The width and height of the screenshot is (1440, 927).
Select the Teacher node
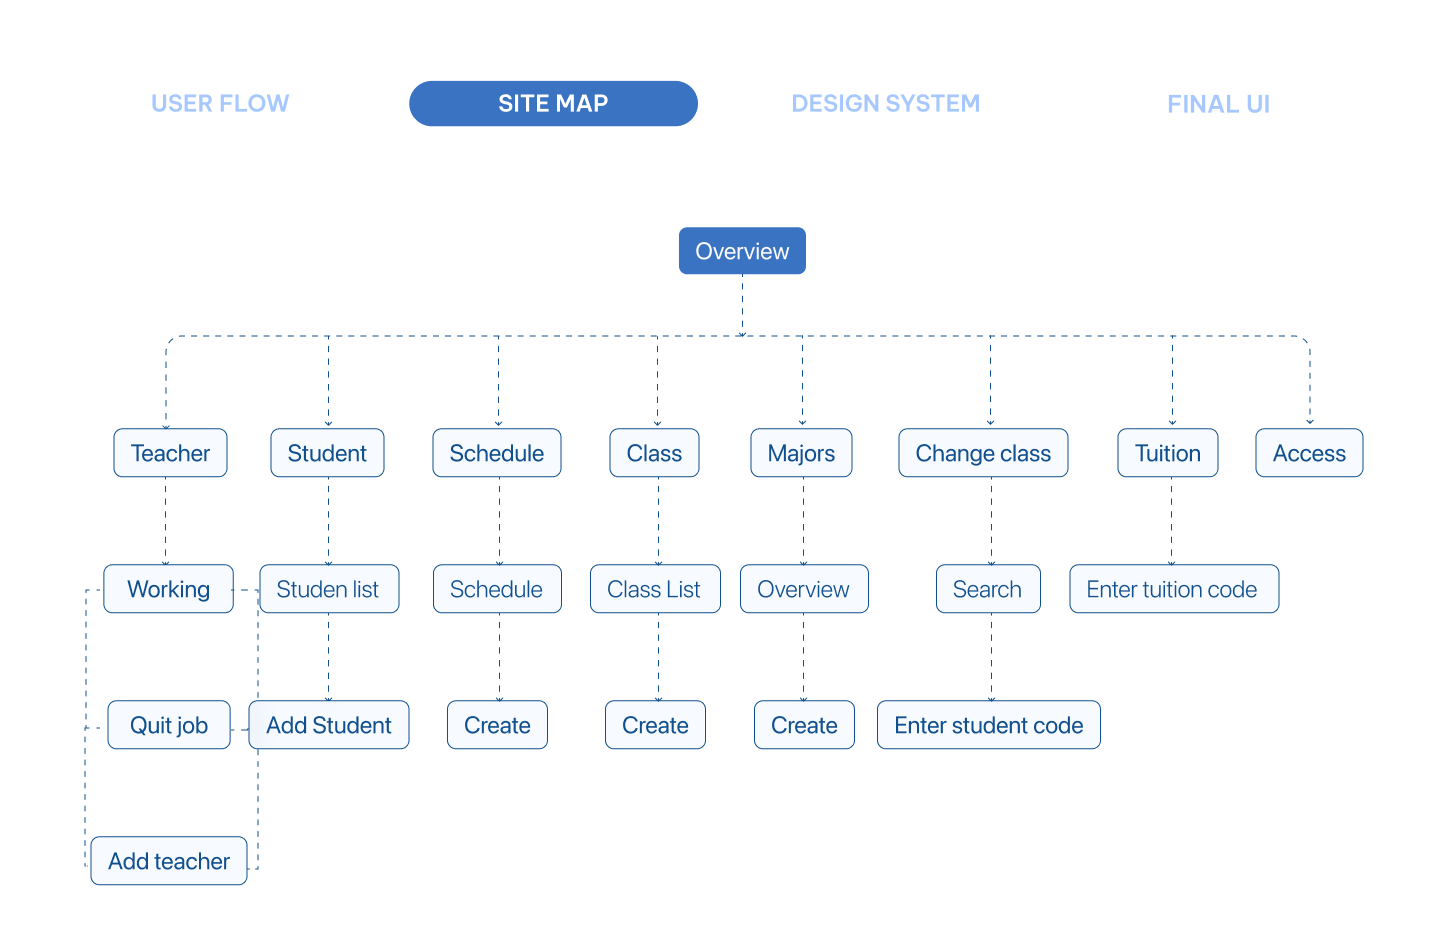coord(170,453)
